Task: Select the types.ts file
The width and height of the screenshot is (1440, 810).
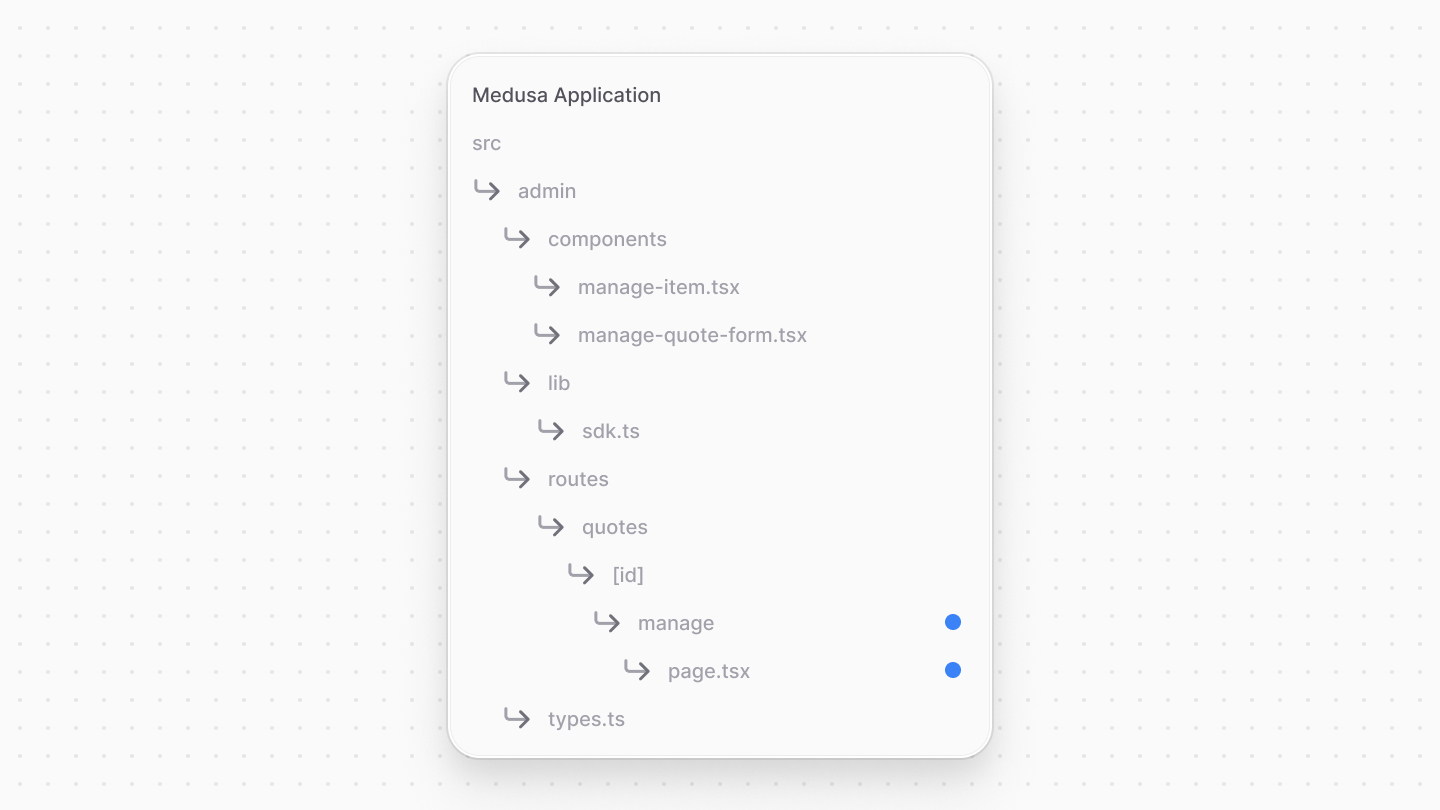Action: click(586, 719)
